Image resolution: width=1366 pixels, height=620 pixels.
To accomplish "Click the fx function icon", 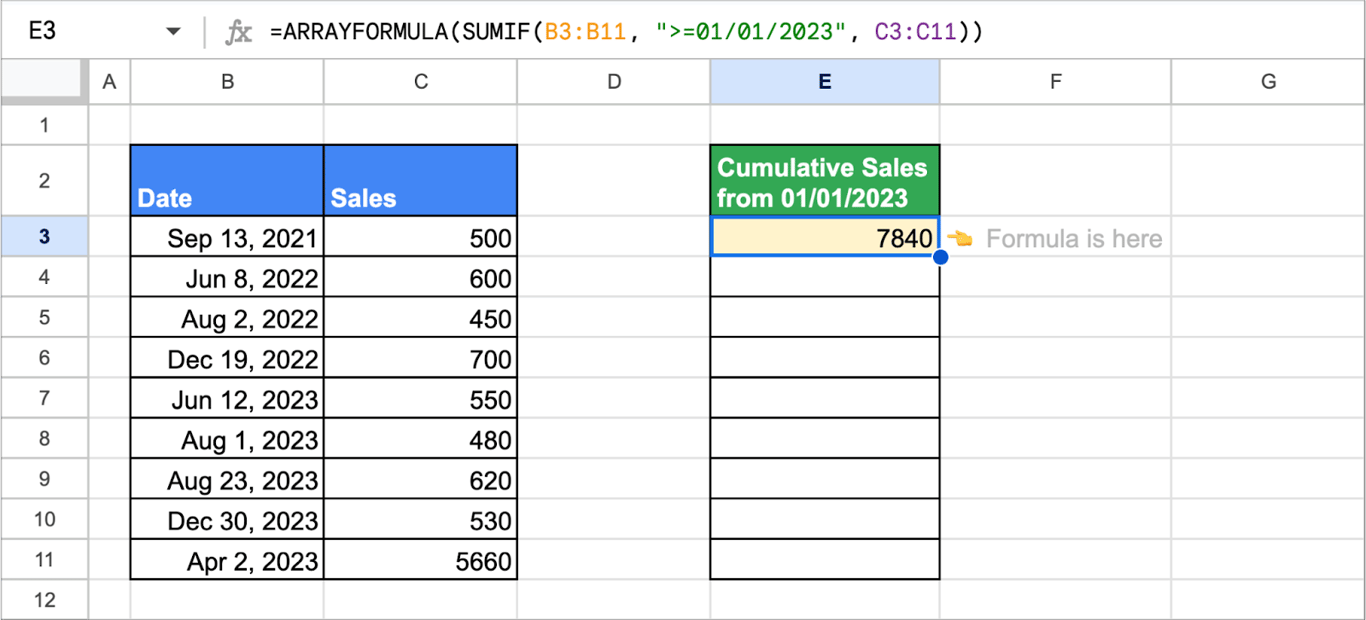I will (x=238, y=32).
